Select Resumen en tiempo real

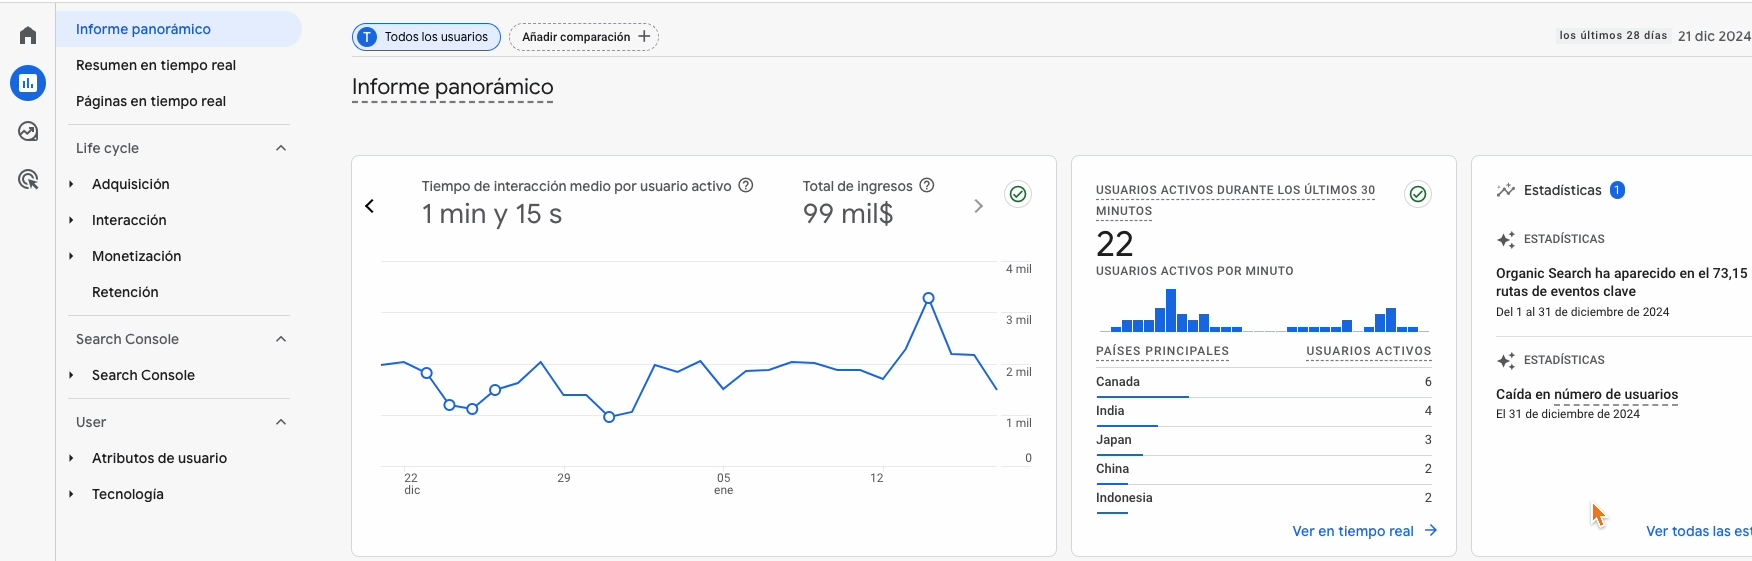(x=156, y=65)
